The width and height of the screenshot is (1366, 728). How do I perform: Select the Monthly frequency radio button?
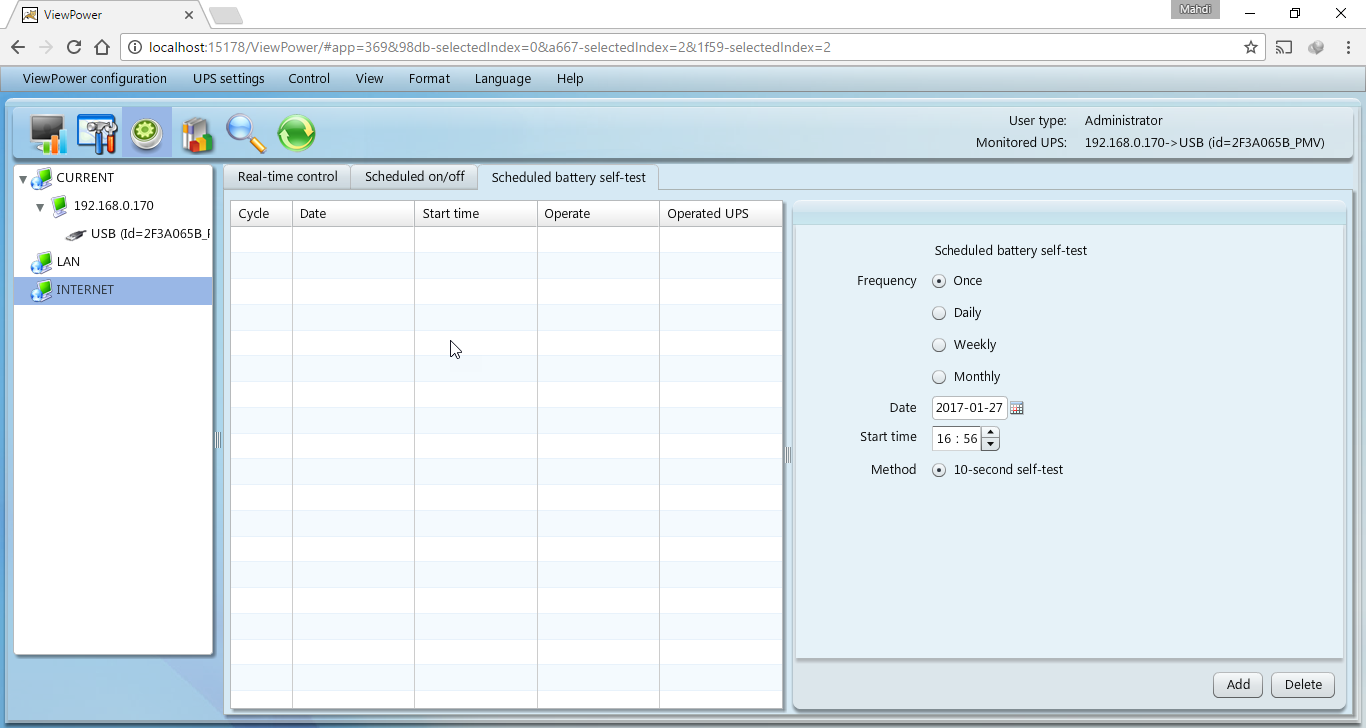[939, 377]
